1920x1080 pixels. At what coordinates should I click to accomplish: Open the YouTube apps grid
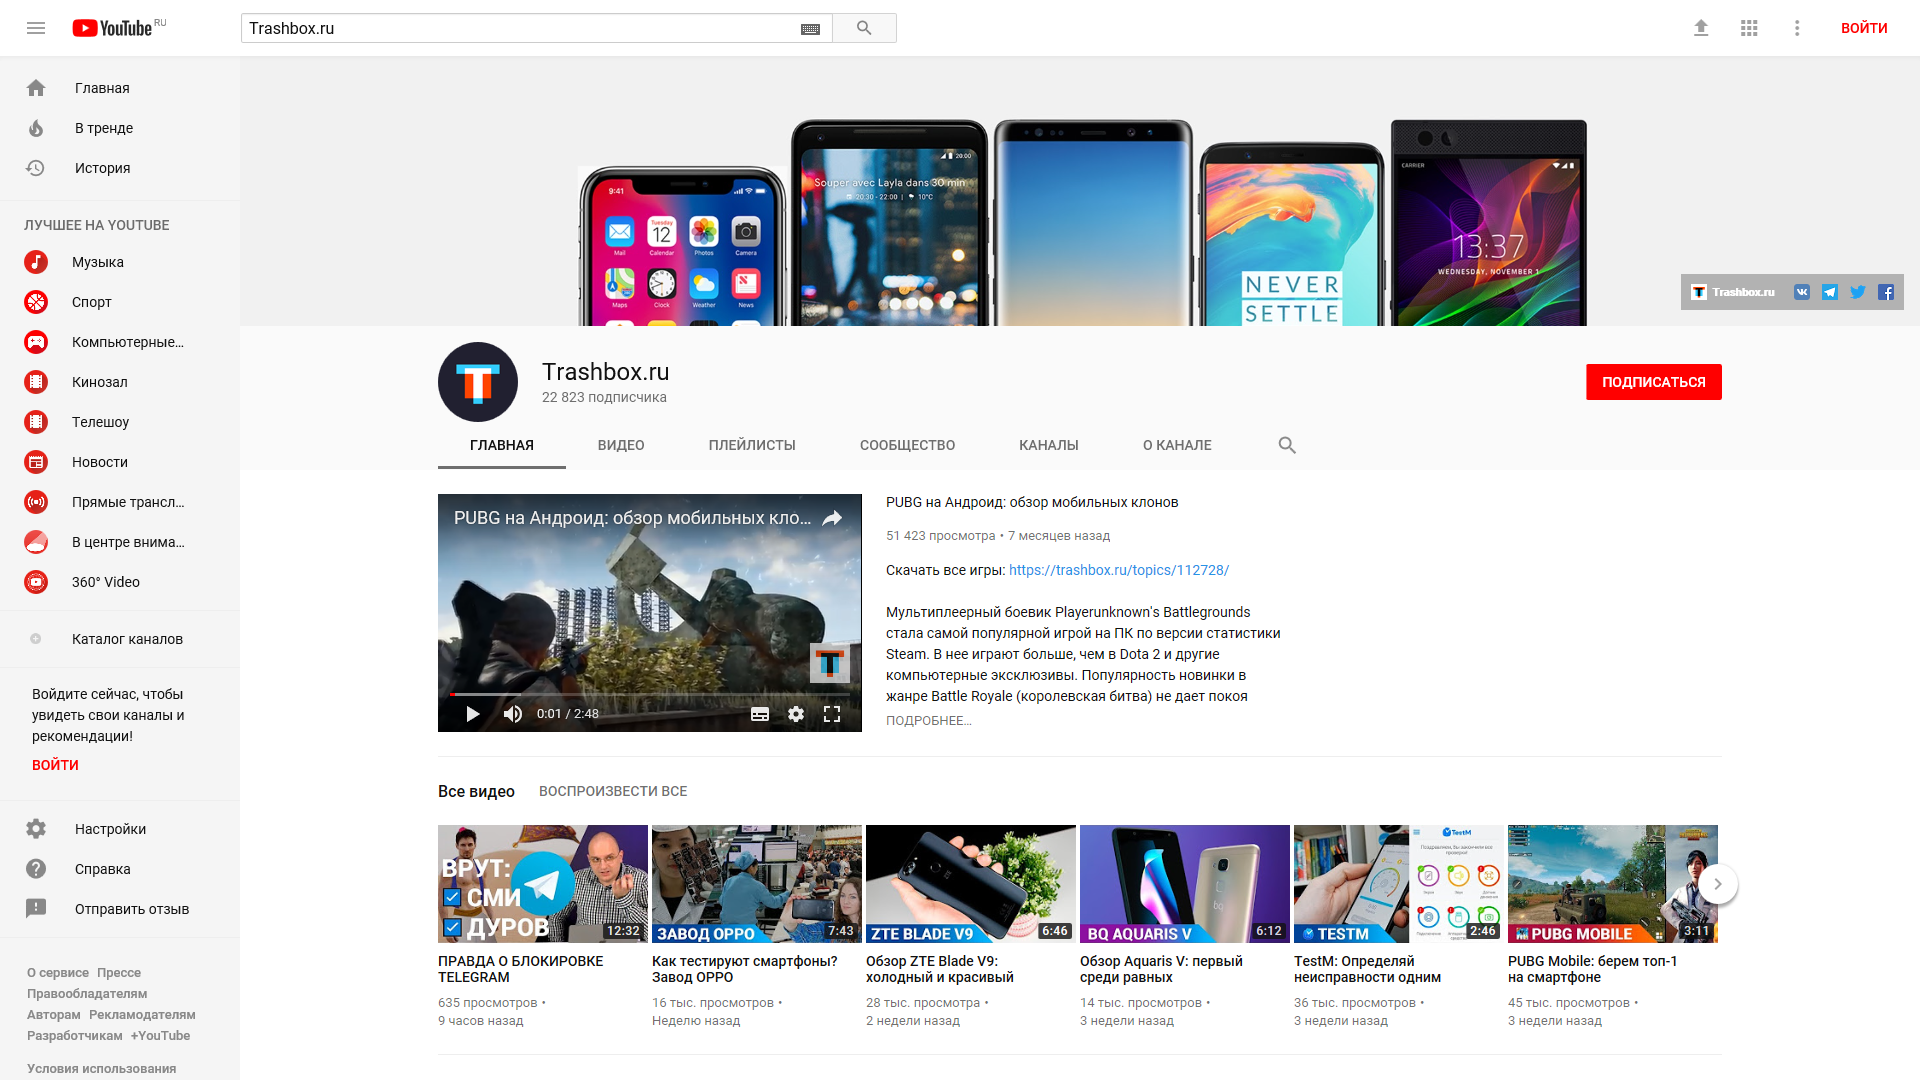(1749, 28)
